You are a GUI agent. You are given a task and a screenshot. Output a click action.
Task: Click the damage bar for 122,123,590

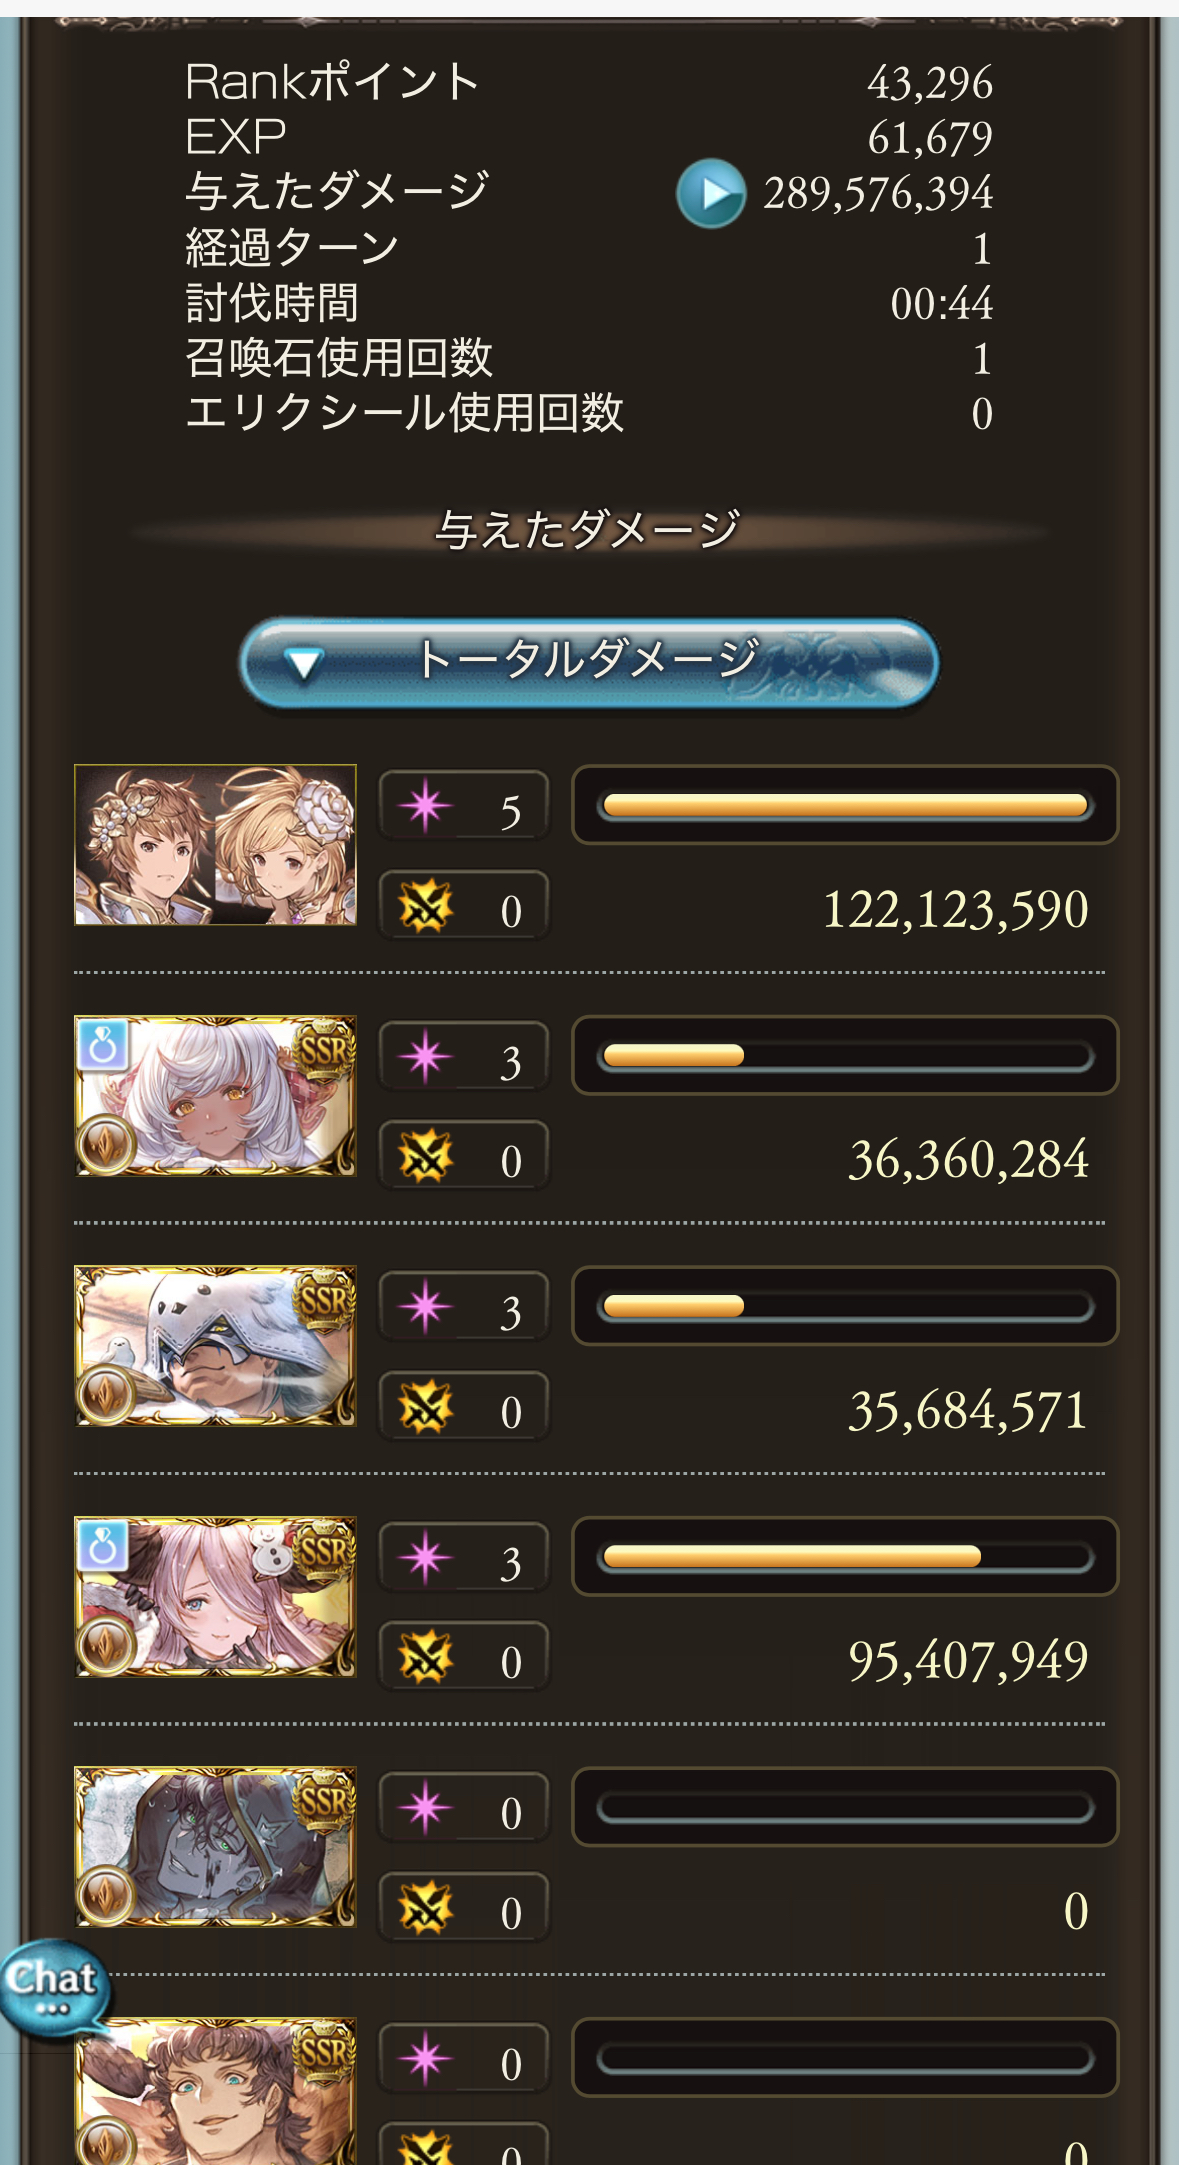click(x=845, y=805)
